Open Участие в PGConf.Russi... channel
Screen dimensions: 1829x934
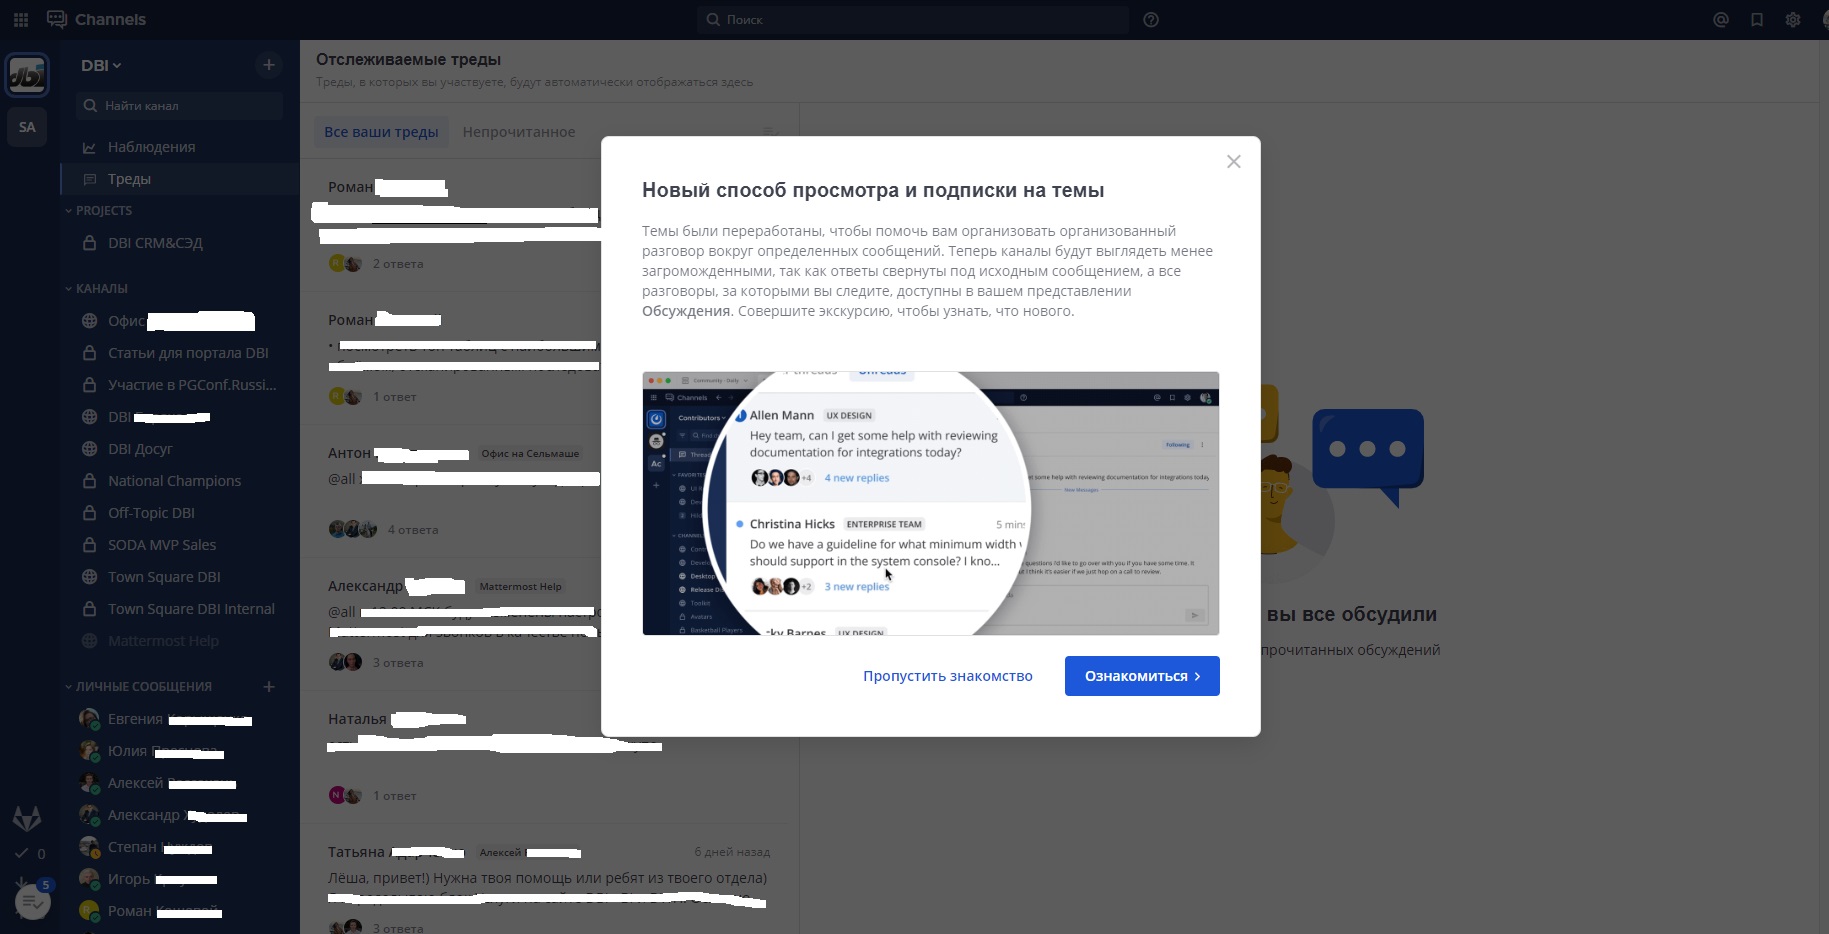coord(180,385)
